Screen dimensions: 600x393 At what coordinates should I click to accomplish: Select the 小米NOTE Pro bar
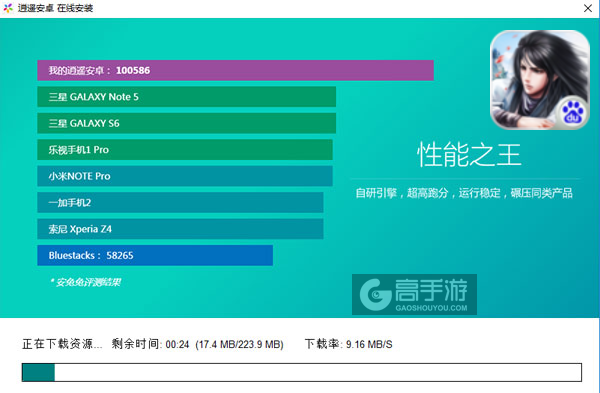click(x=185, y=176)
